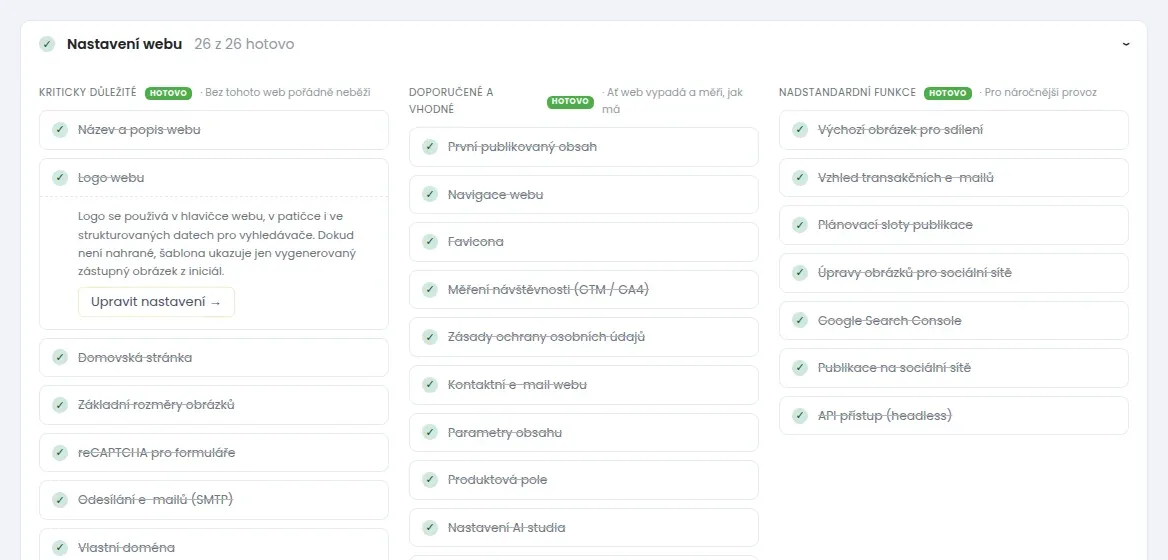Open Měření návštěvnosti (GTM / GA4) item
The height and width of the screenshot is (560, 1168).
click(584, 290)
